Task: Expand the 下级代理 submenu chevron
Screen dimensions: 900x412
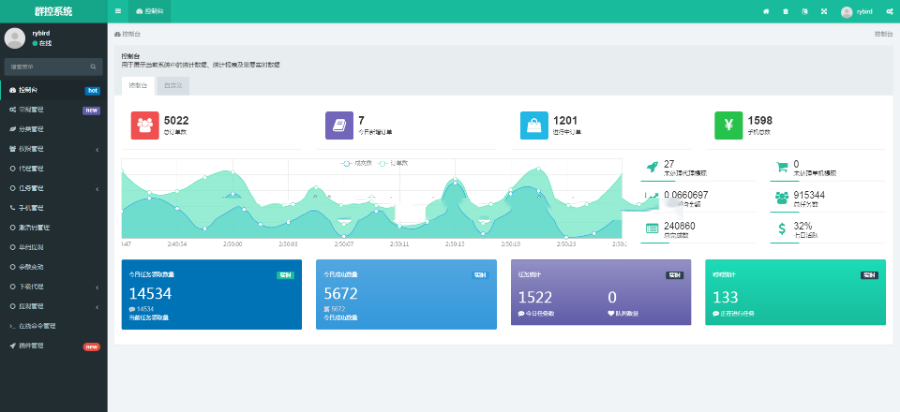Action: pos(97,287)
